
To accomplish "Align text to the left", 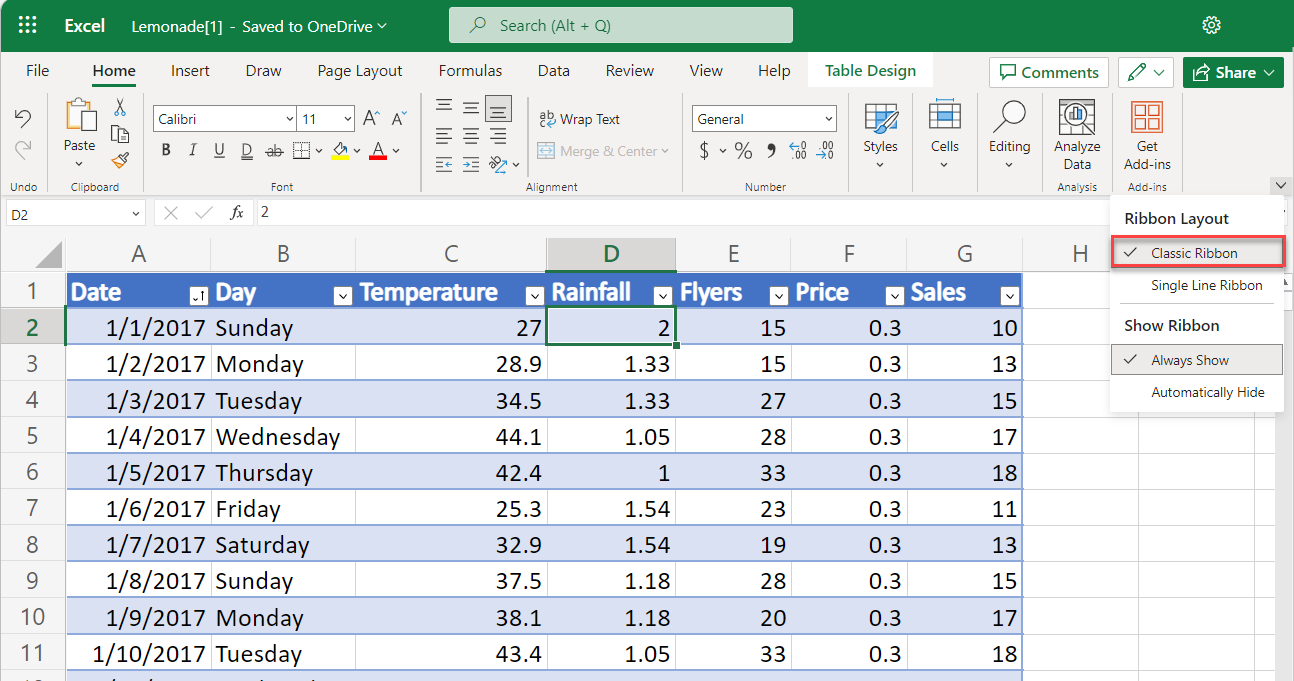I will click(x=444, y=135).
